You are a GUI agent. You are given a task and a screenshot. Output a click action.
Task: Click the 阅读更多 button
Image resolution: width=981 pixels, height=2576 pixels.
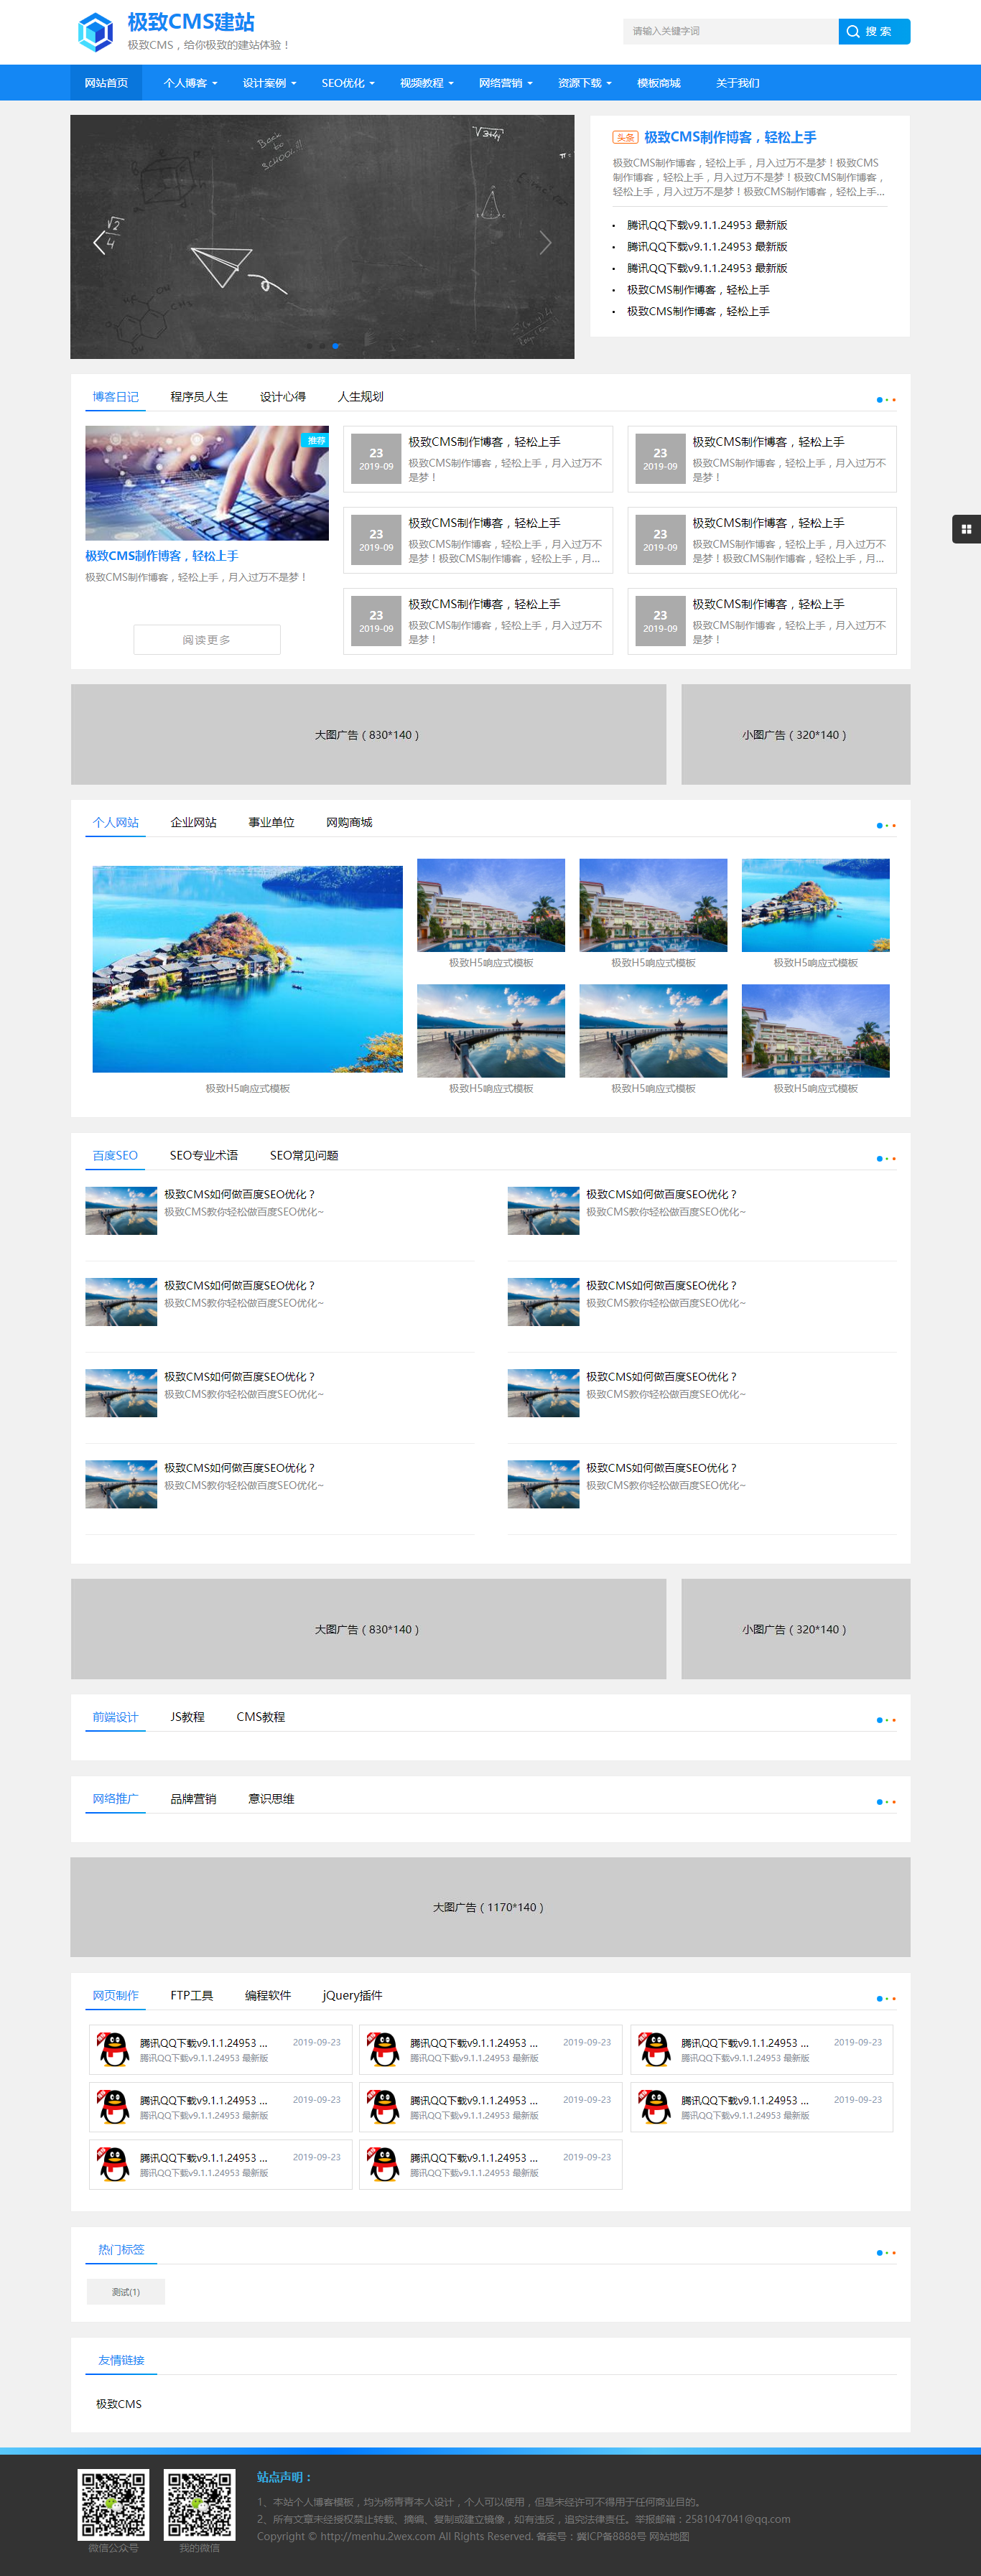click(x=207, y=640)
